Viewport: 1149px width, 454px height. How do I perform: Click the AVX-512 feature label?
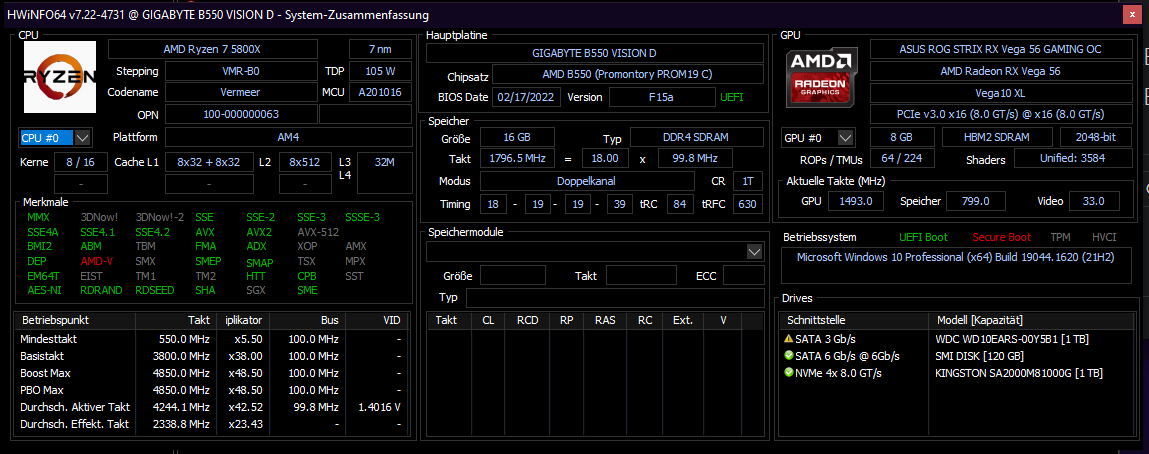click(317, 232)
